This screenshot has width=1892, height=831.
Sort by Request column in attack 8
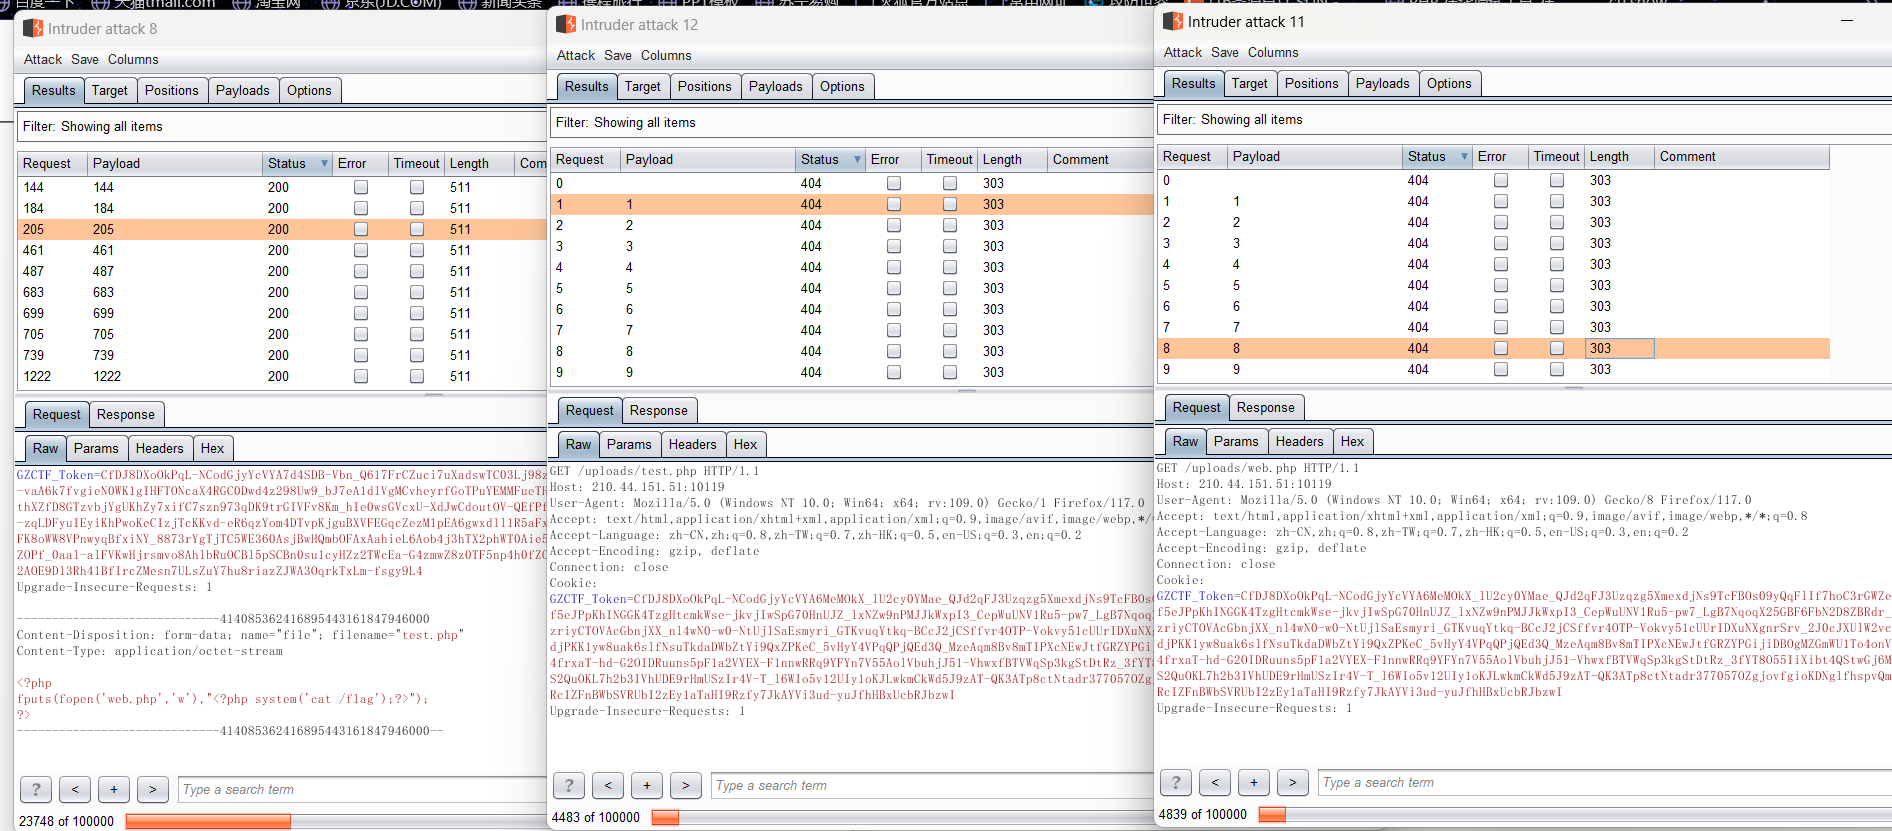point(52,163)
